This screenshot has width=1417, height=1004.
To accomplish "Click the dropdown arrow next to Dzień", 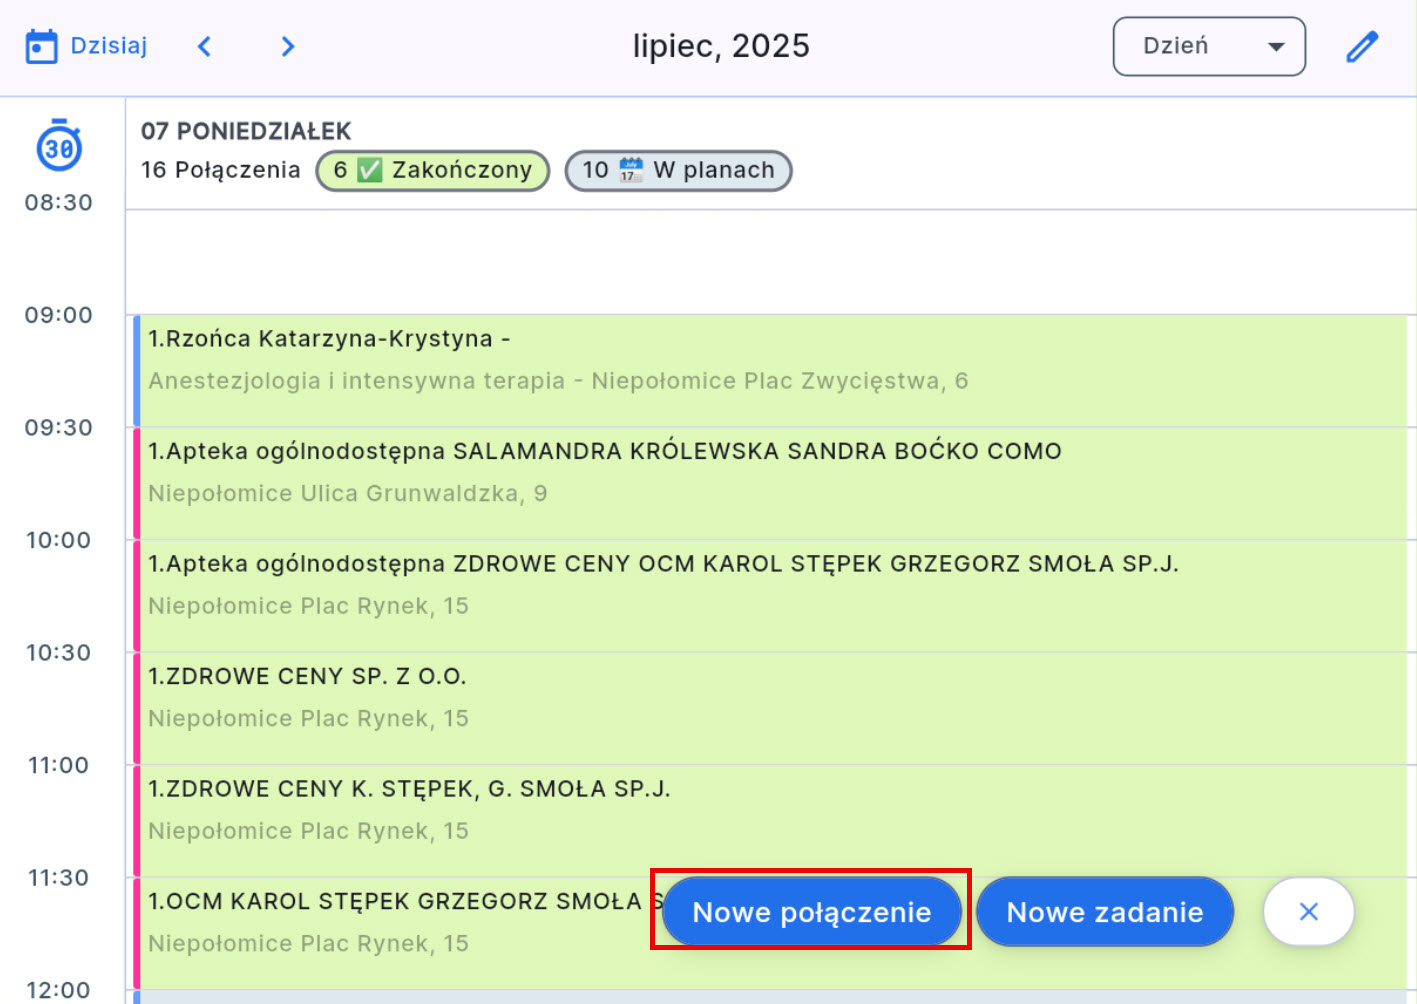I will 1275,46.
